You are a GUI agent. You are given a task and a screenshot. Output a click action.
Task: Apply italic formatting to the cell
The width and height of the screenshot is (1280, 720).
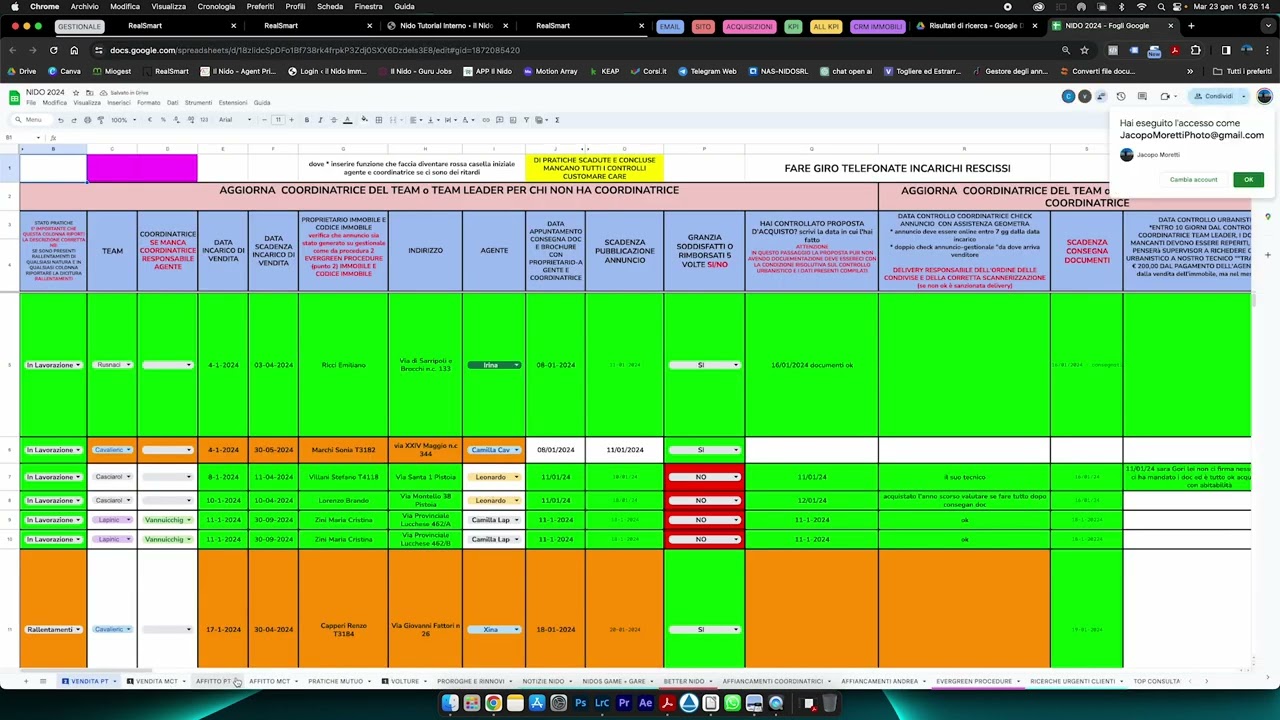(x=320, y=120)
